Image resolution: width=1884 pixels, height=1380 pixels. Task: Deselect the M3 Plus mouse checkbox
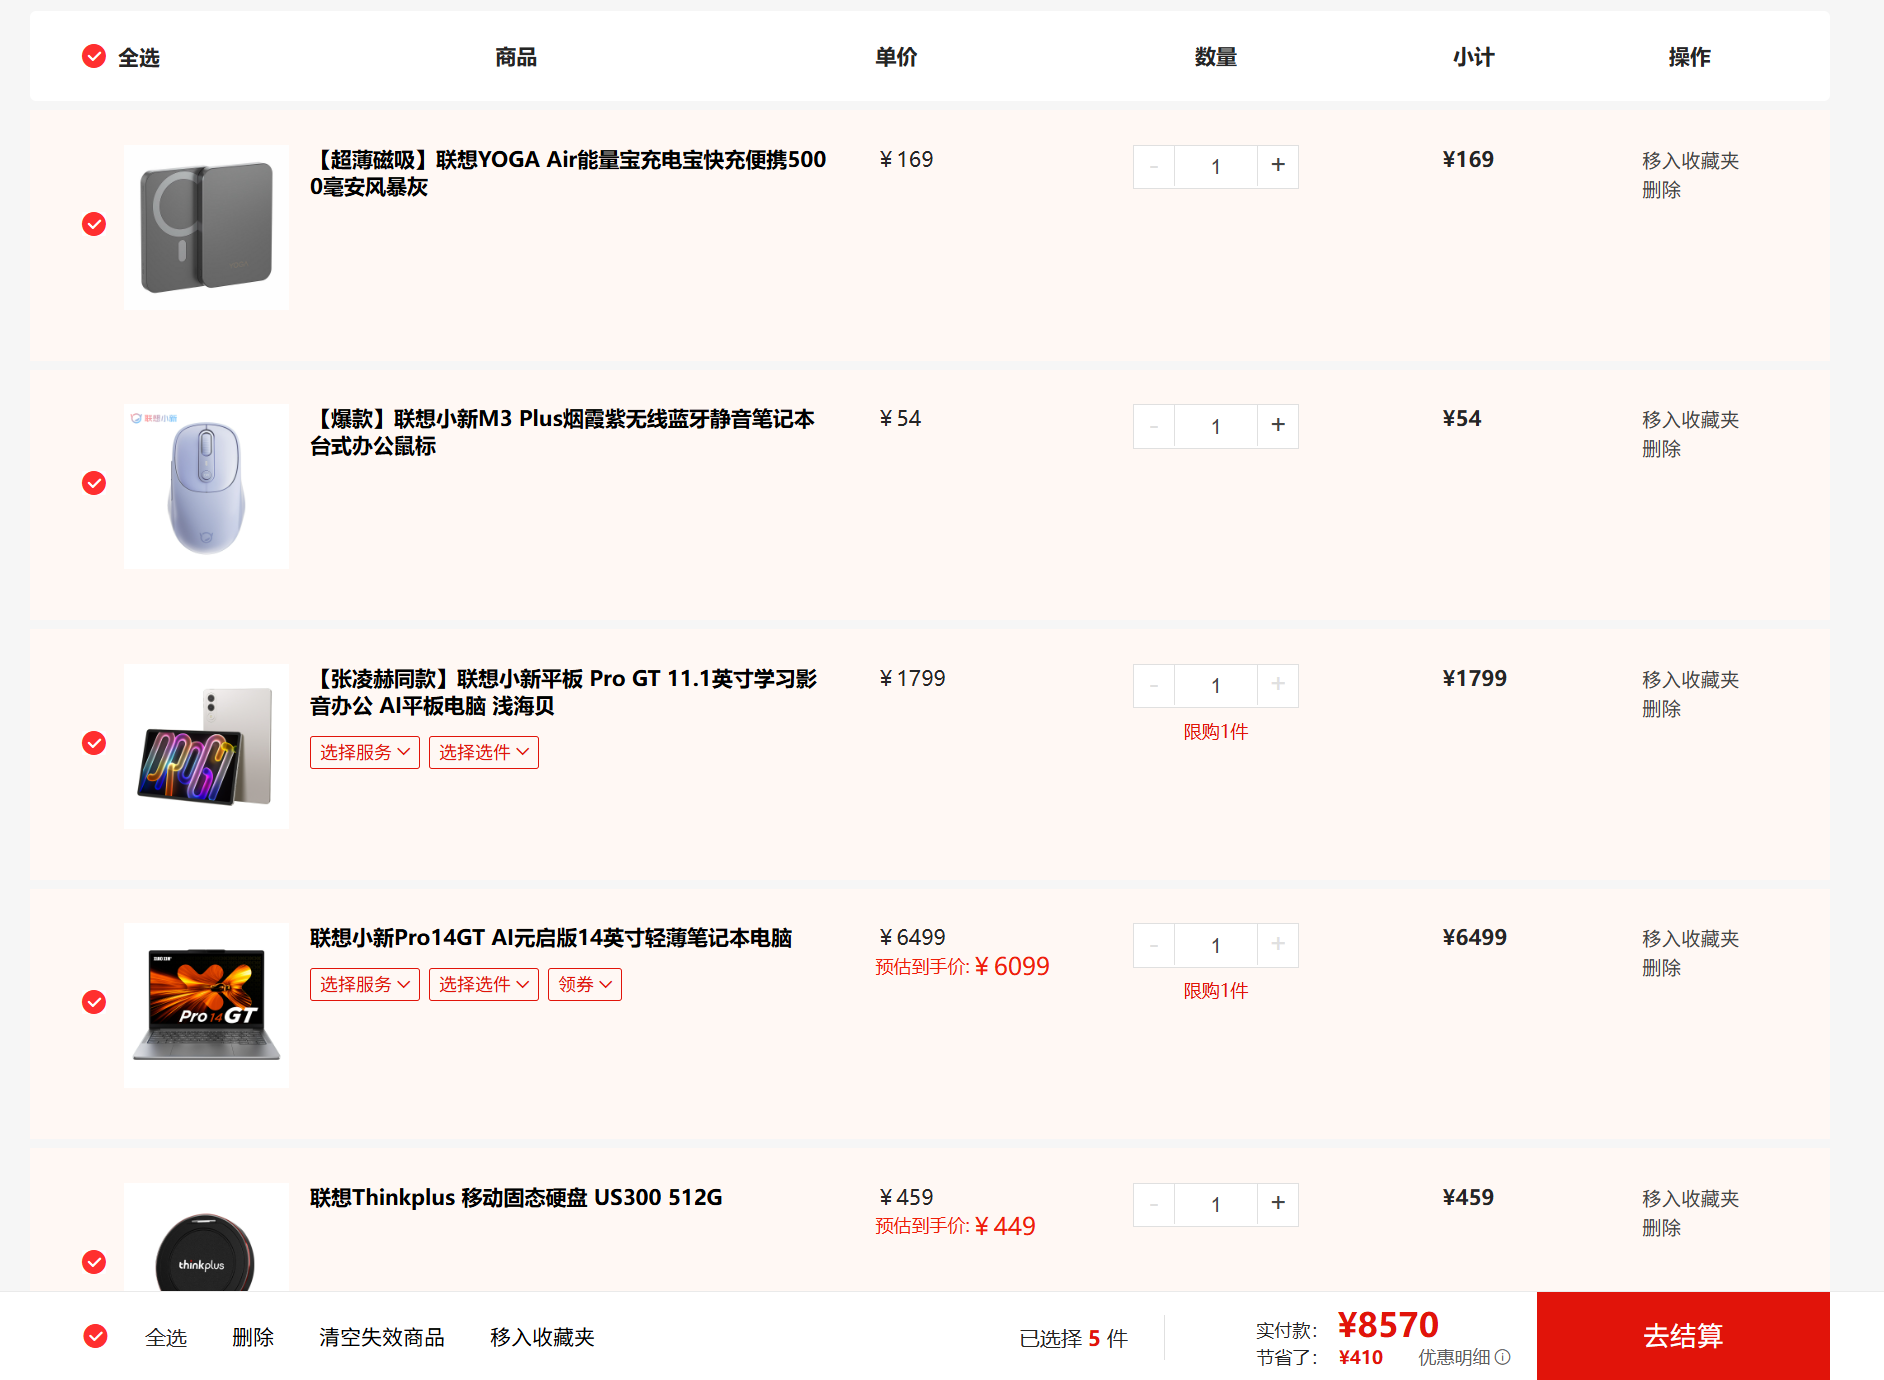coord(94,484)
